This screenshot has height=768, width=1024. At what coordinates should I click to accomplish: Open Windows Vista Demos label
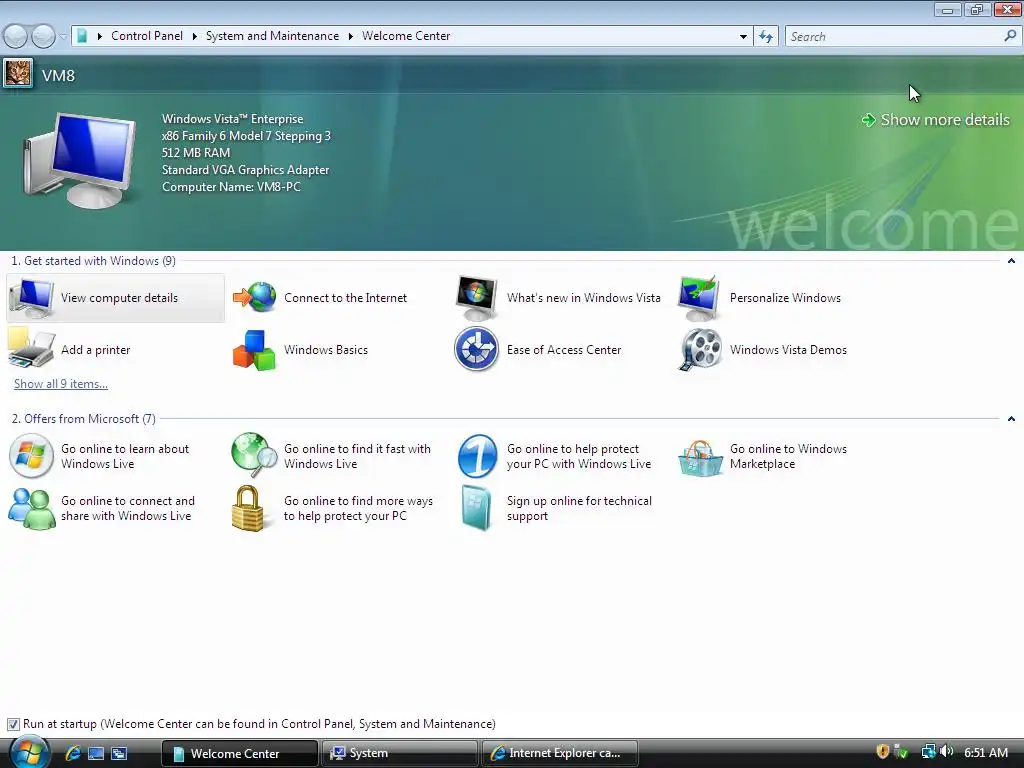[788, 350]
